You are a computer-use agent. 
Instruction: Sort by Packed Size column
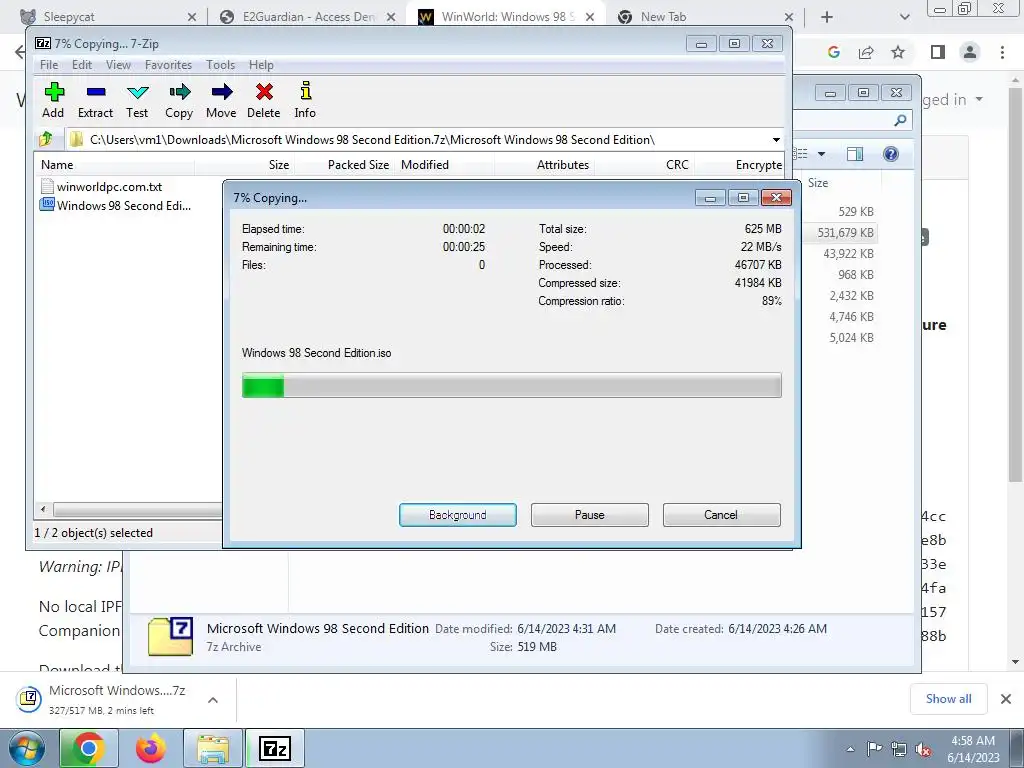(x=344, y=165)
